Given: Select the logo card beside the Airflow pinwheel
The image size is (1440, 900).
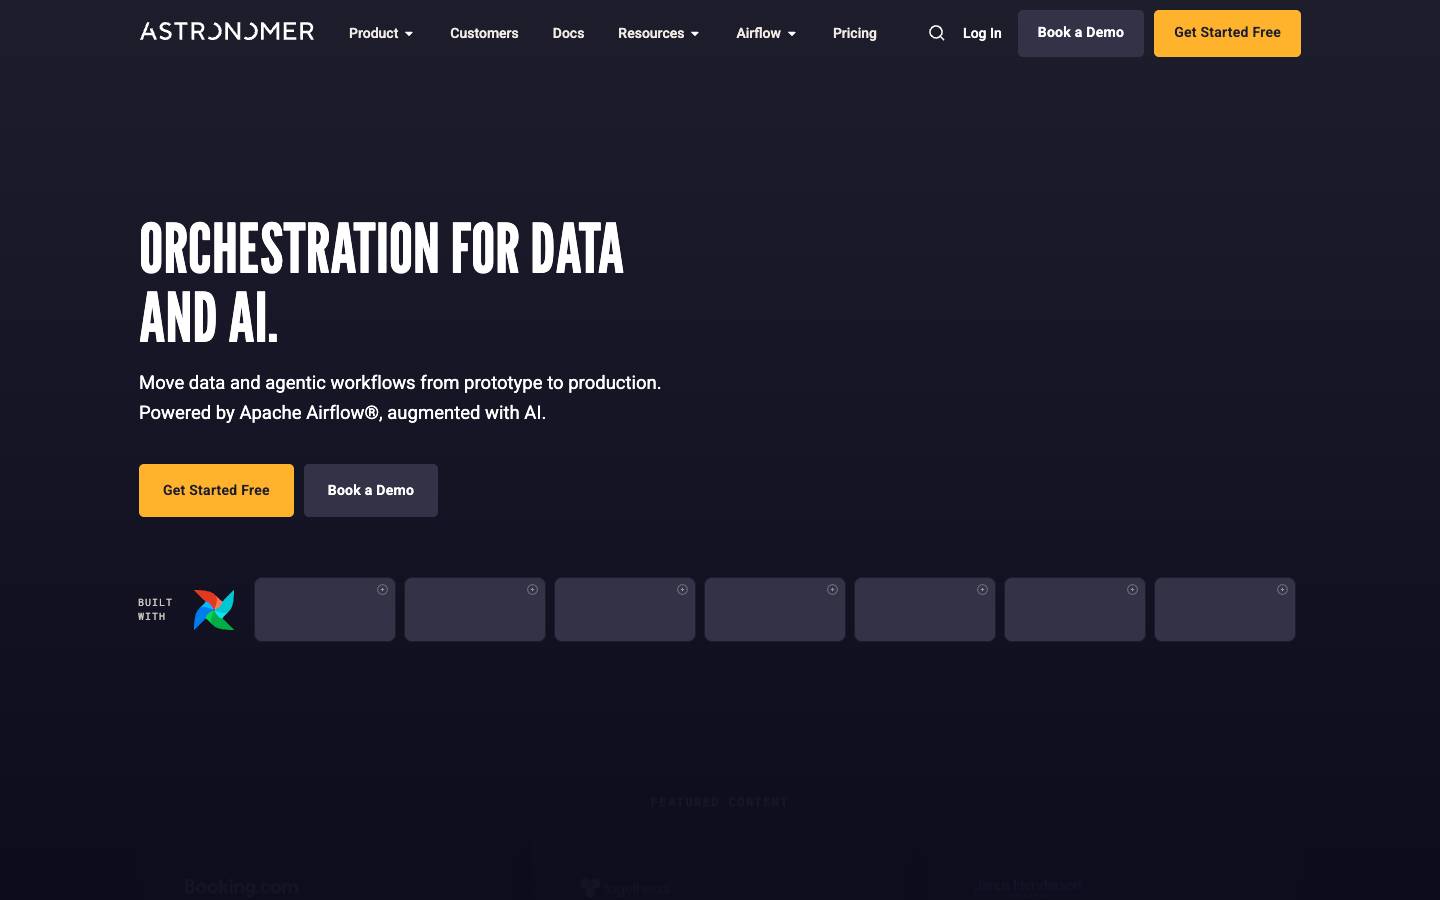Looking at the screenshot, I should click(x=325, y=609).
